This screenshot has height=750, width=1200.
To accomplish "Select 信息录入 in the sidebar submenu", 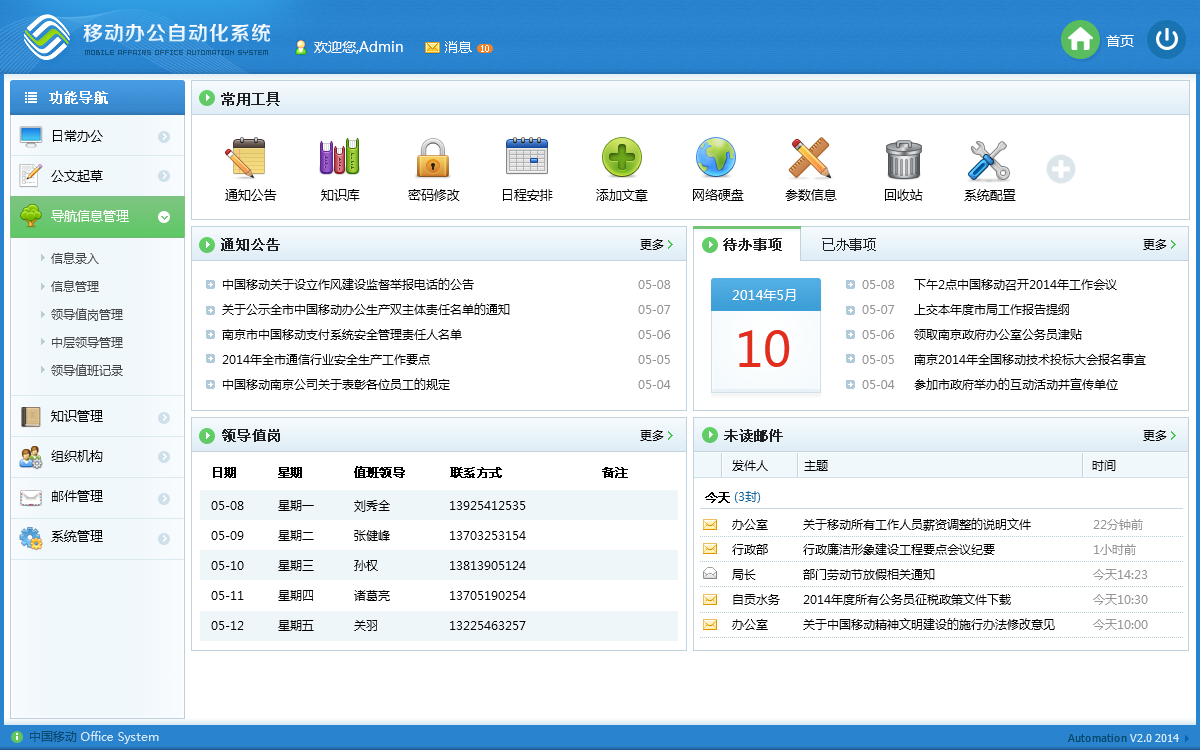I will point(75,258).
